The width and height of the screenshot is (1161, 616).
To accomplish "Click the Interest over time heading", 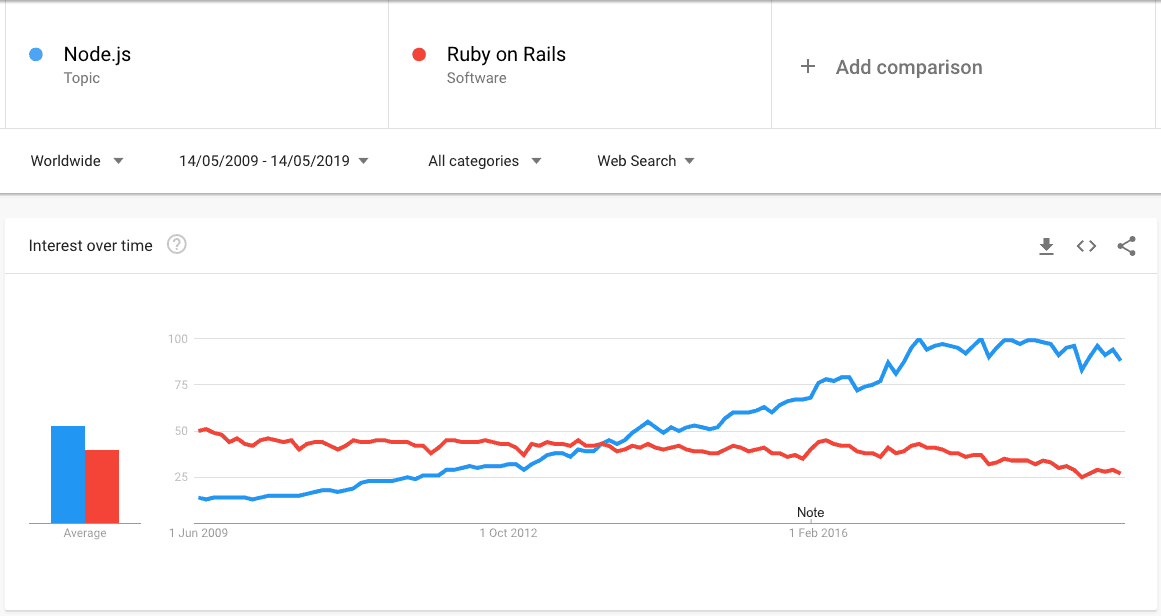I will [90, 245].
